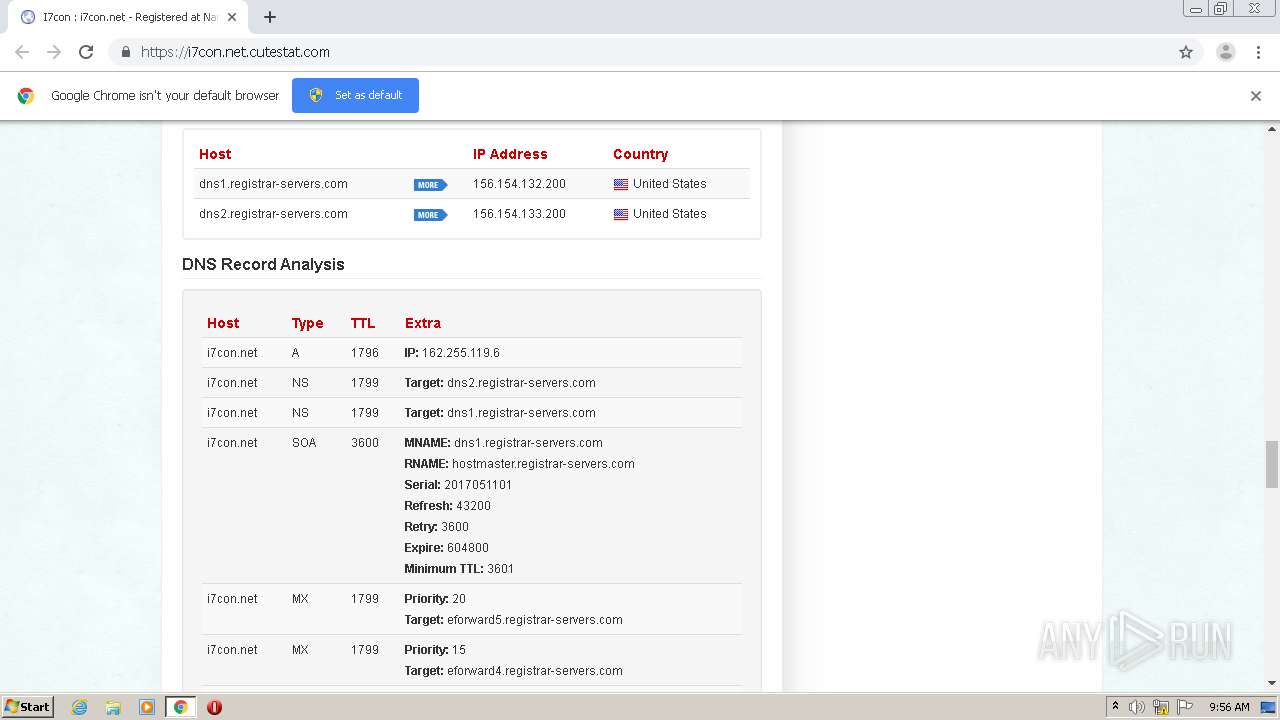Viewport: 1280px width, 720px height.
Task: Click the Extra column header
Action: (422, 323)
